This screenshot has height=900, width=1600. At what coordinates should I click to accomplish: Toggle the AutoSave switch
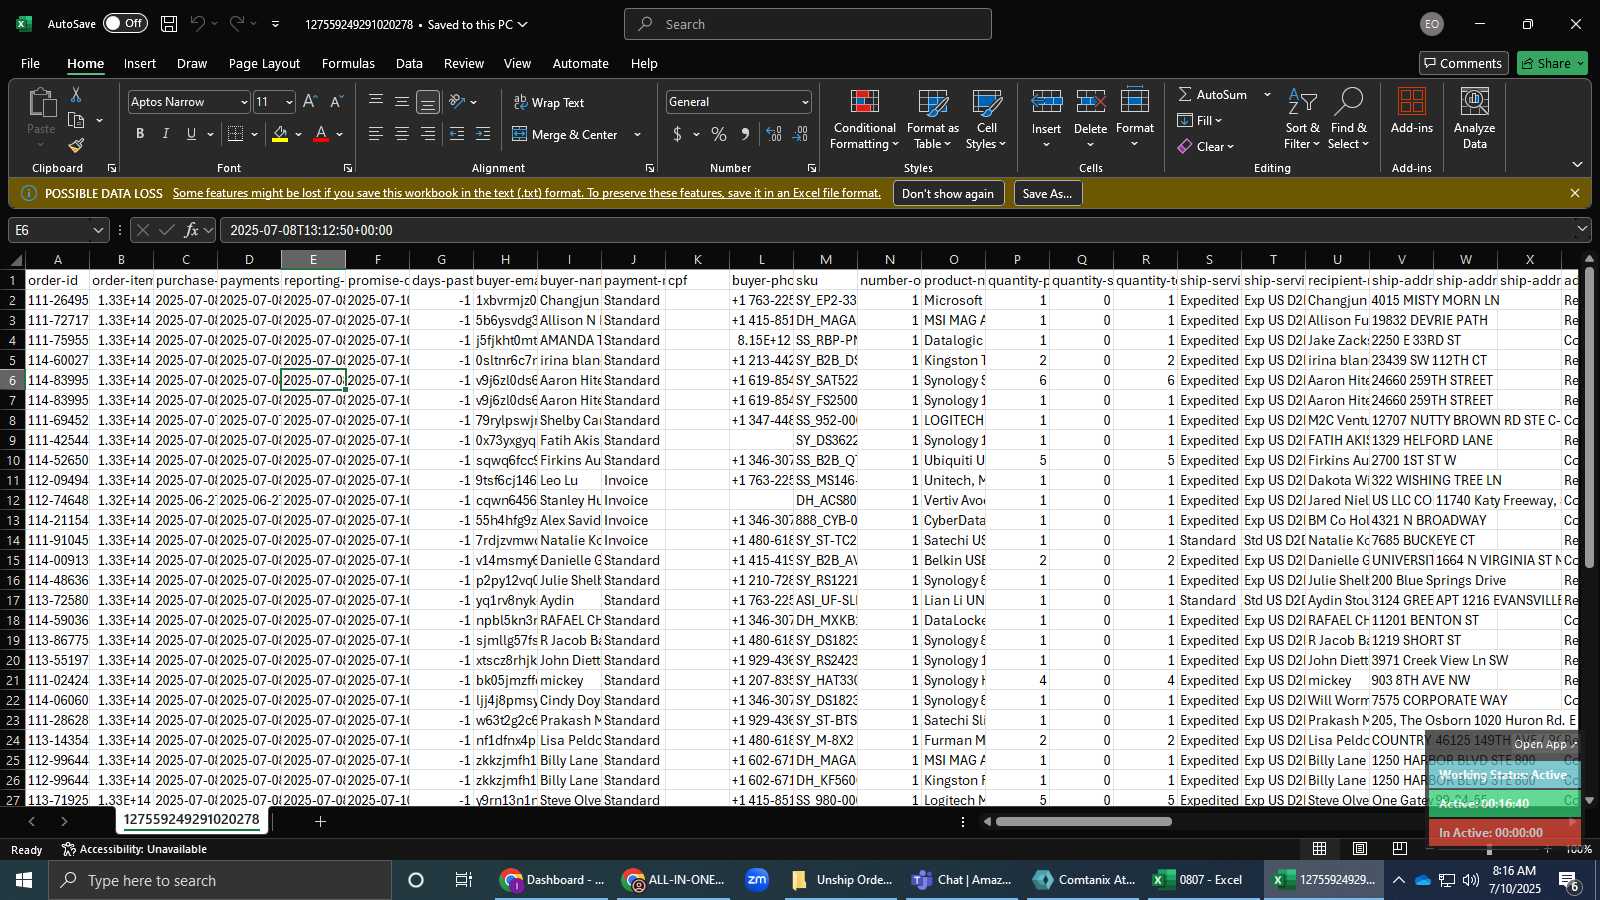click(125, 24)
